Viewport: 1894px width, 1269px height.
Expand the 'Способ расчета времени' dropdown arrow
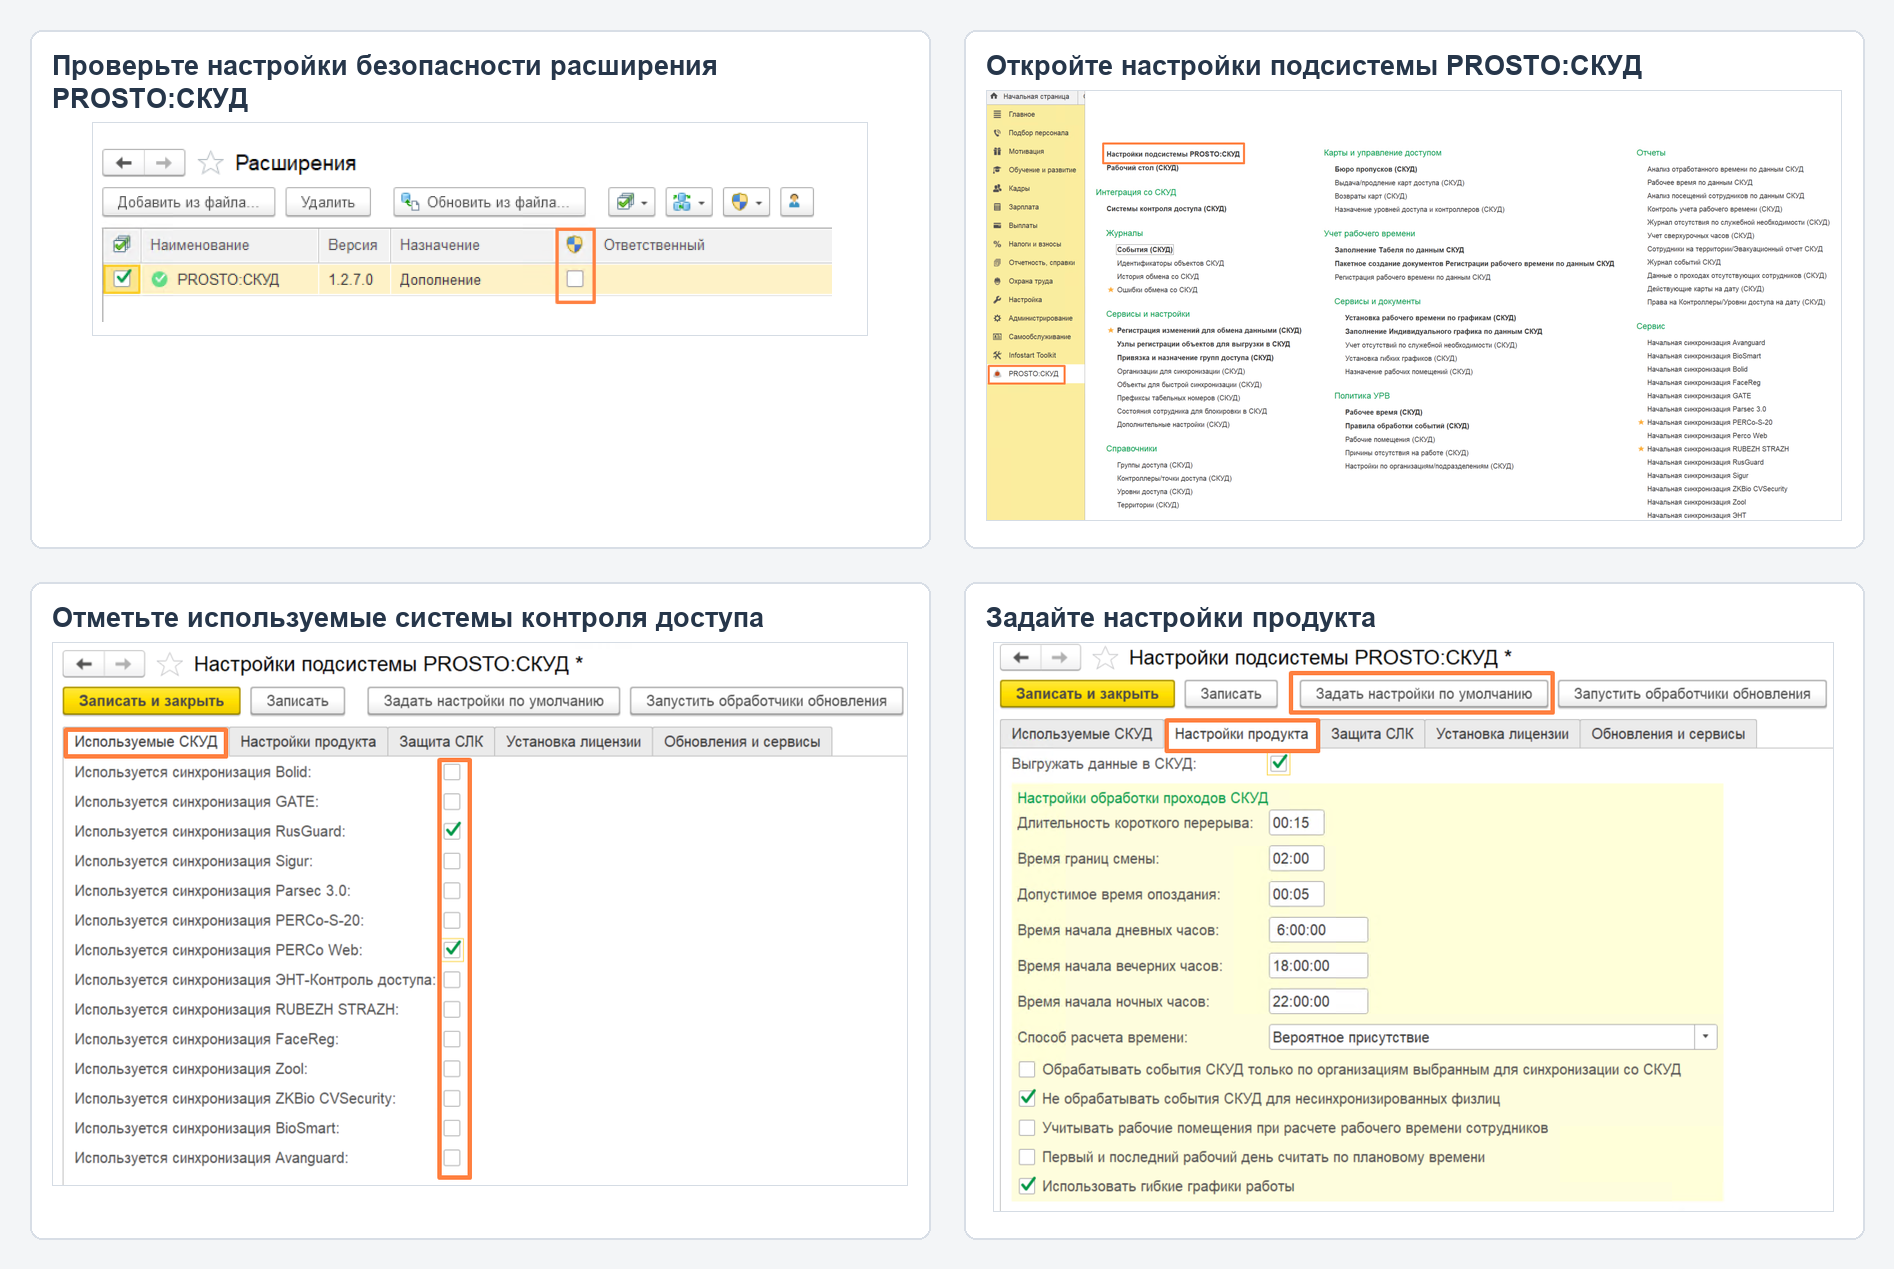[x=1706, y=1037]
